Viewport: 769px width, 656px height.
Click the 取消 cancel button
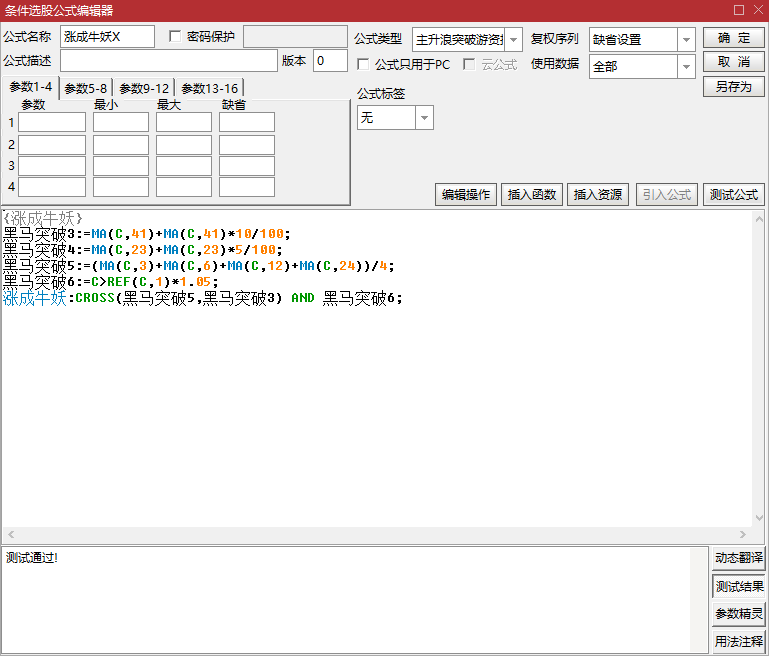[x=733, y=62]
